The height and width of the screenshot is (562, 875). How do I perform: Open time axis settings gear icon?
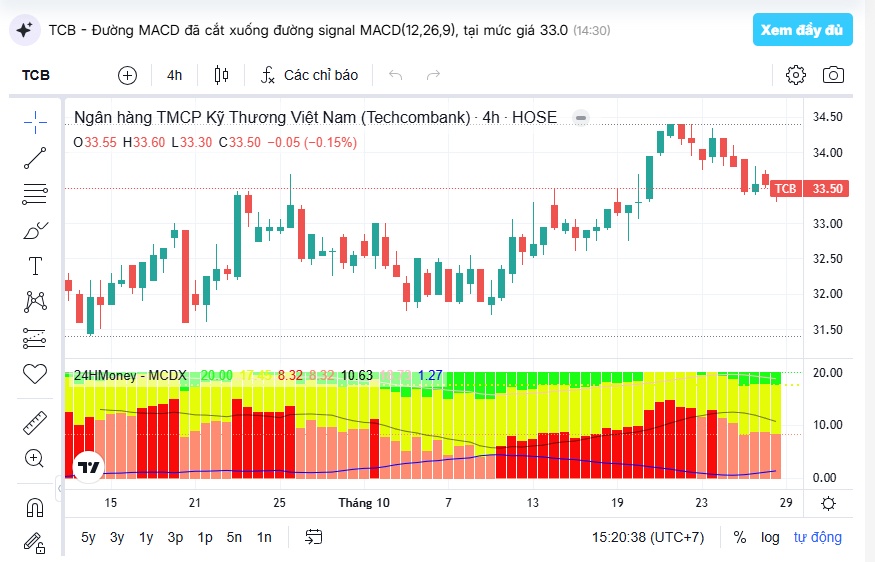tap(829, 503)
